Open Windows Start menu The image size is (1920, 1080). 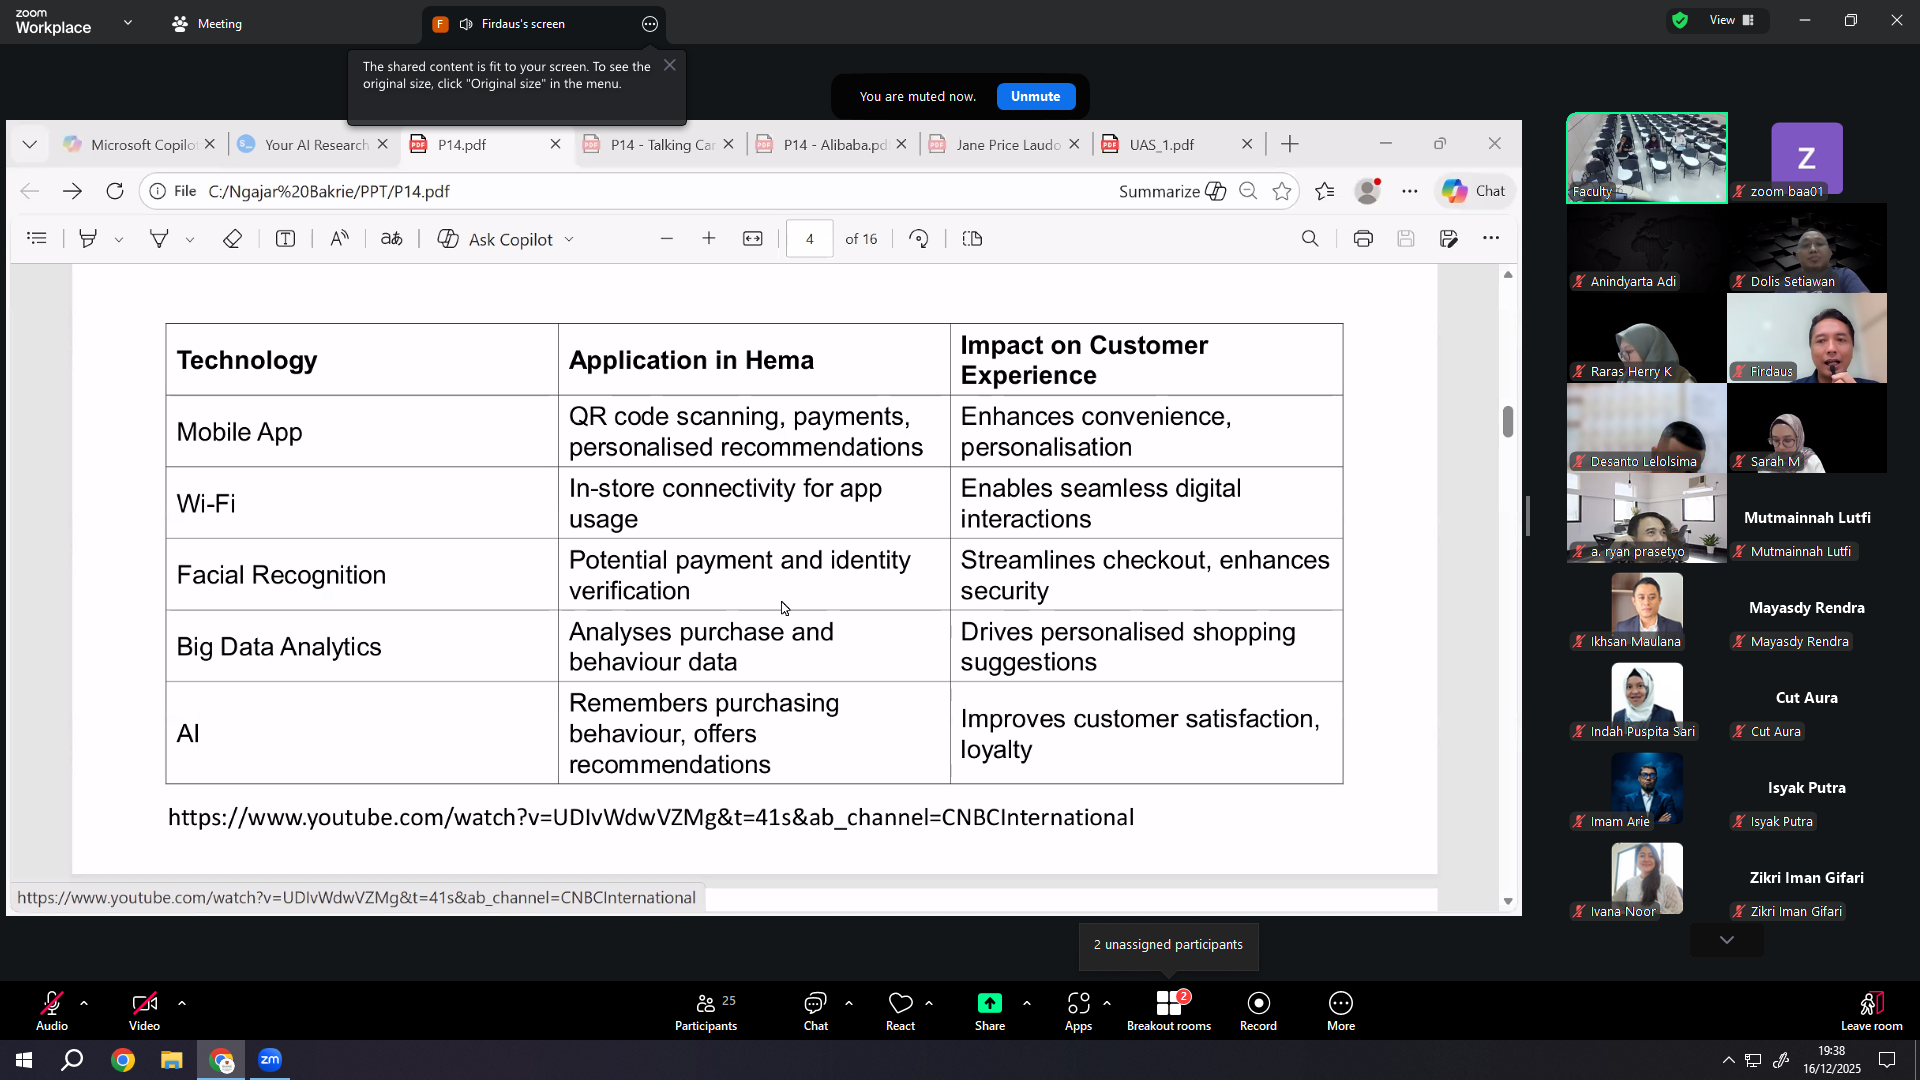(x=24, y=1060)
